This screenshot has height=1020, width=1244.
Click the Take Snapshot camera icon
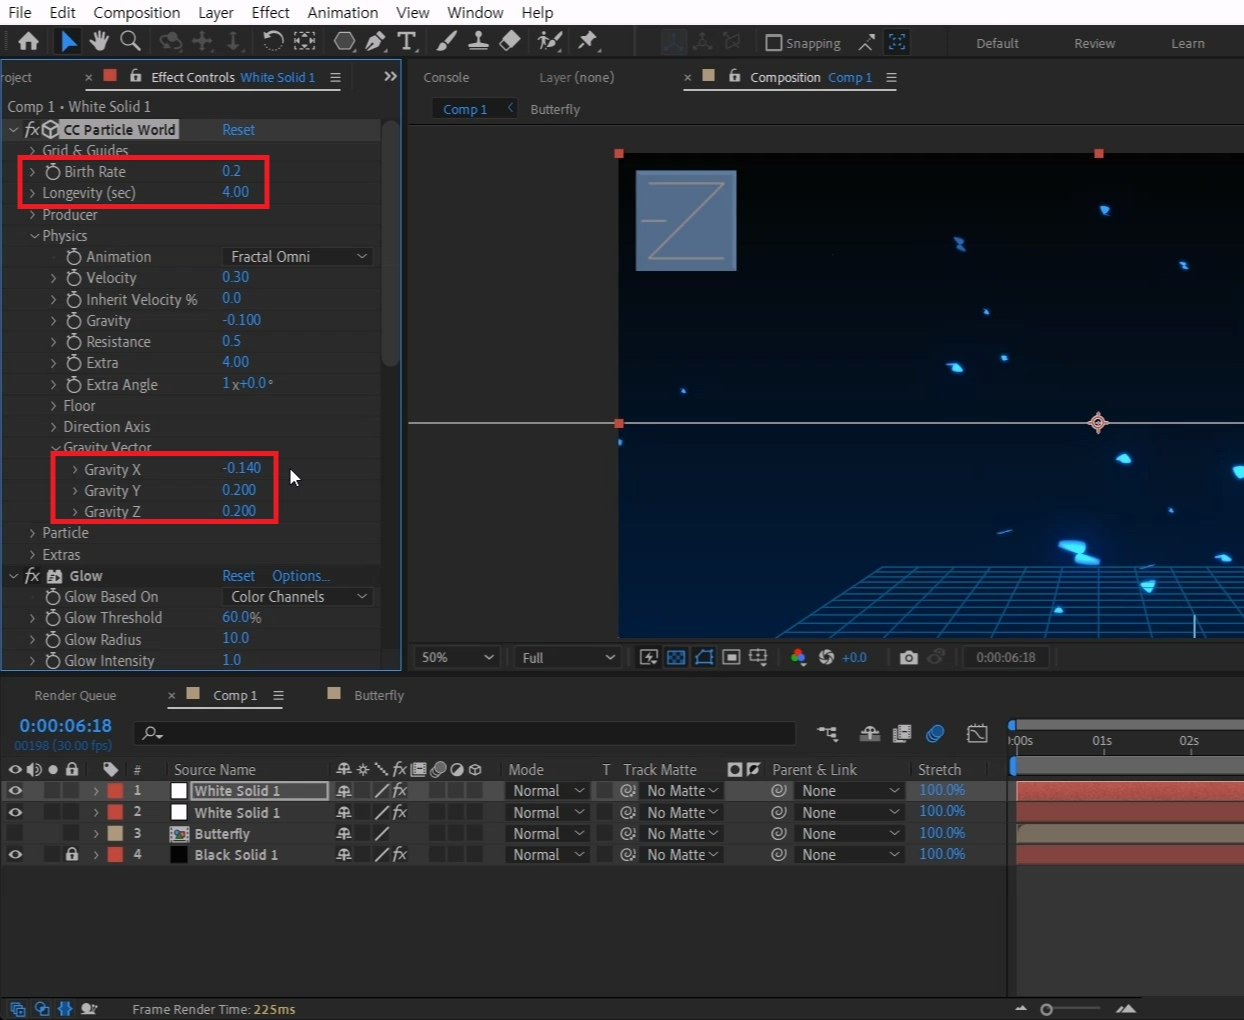click(908, 657)
